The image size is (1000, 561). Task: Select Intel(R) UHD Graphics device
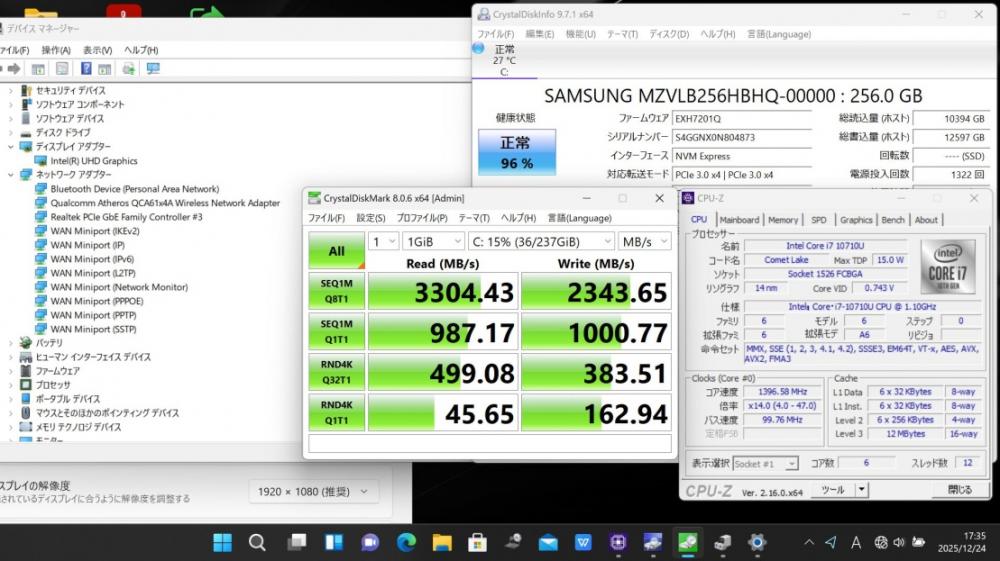[x=94, y=160]
